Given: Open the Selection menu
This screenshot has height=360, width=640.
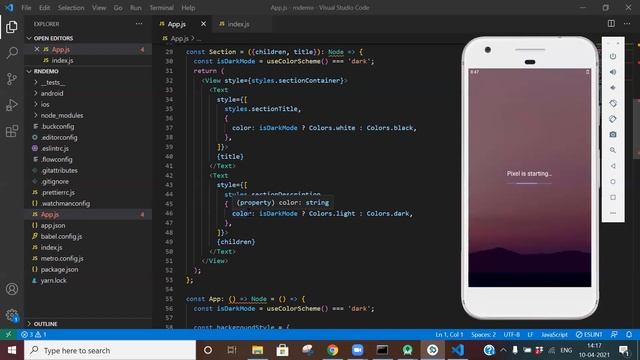Looking at the screenshot, I should tap(71, 7).
